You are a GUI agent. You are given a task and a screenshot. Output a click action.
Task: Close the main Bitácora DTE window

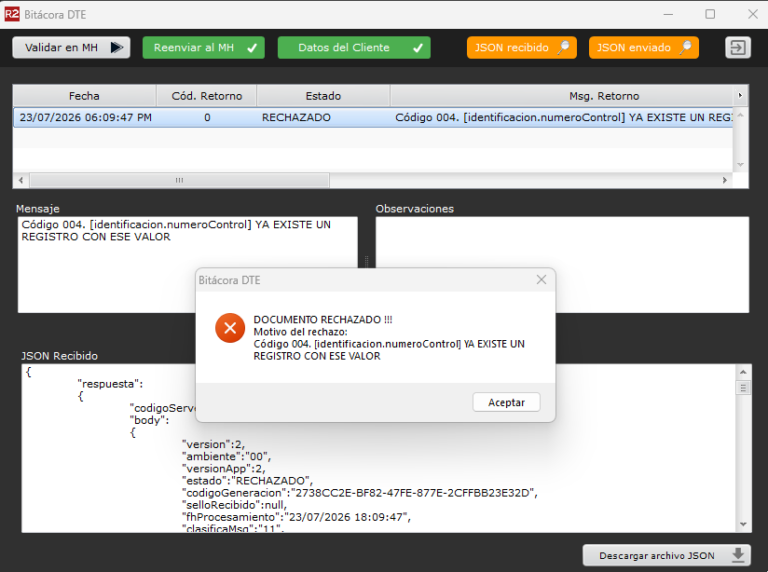coord(753,14)
